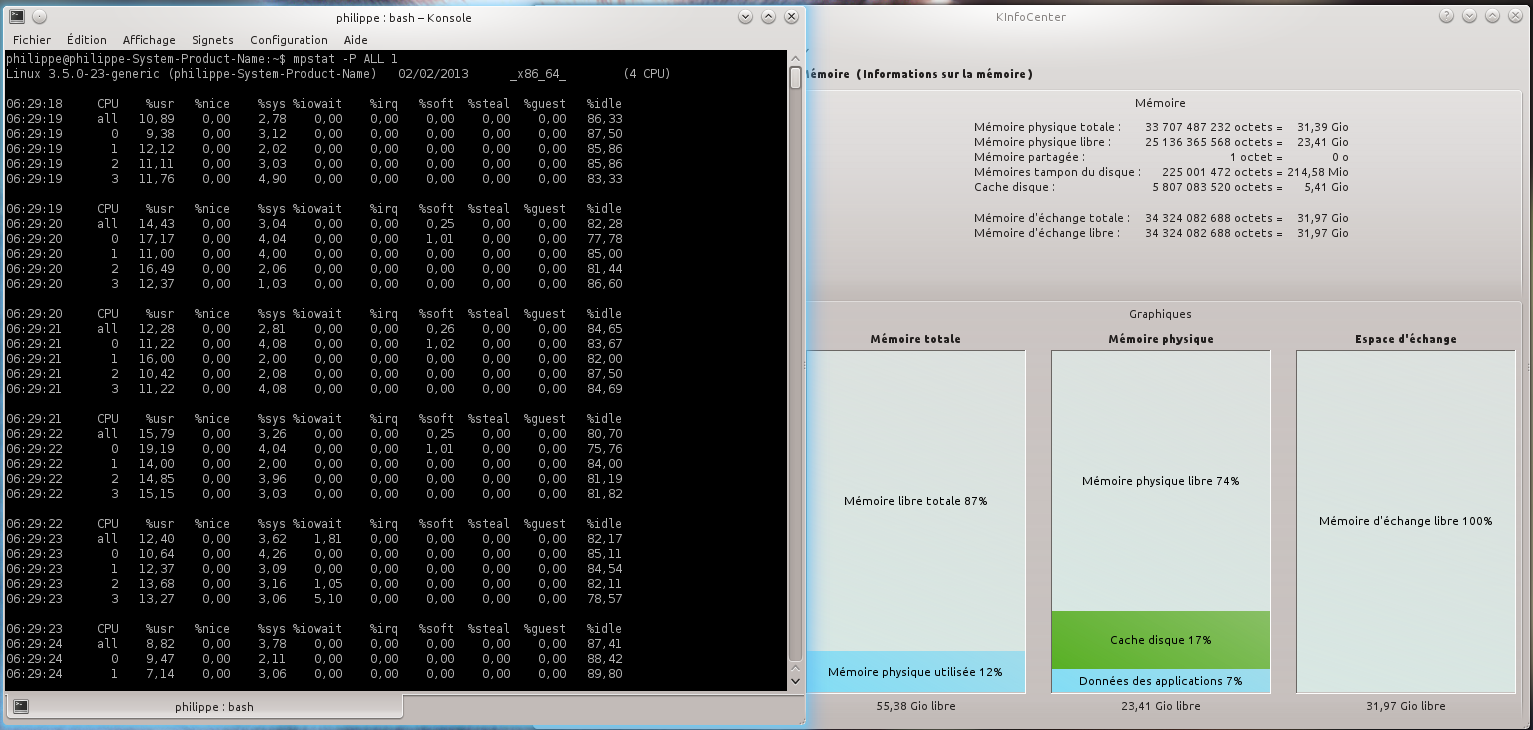Open the Affichage menu in Konsole
The image size is (1533, 730).
point(149,40)
